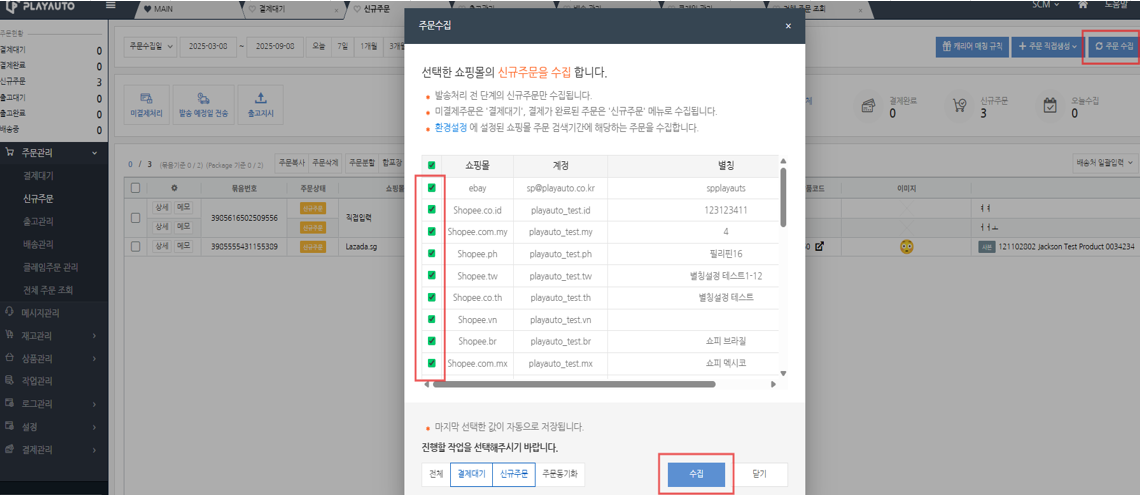Expand the 상품관리 sidebar menu
1140x495 pixels.
click(95, 358)
